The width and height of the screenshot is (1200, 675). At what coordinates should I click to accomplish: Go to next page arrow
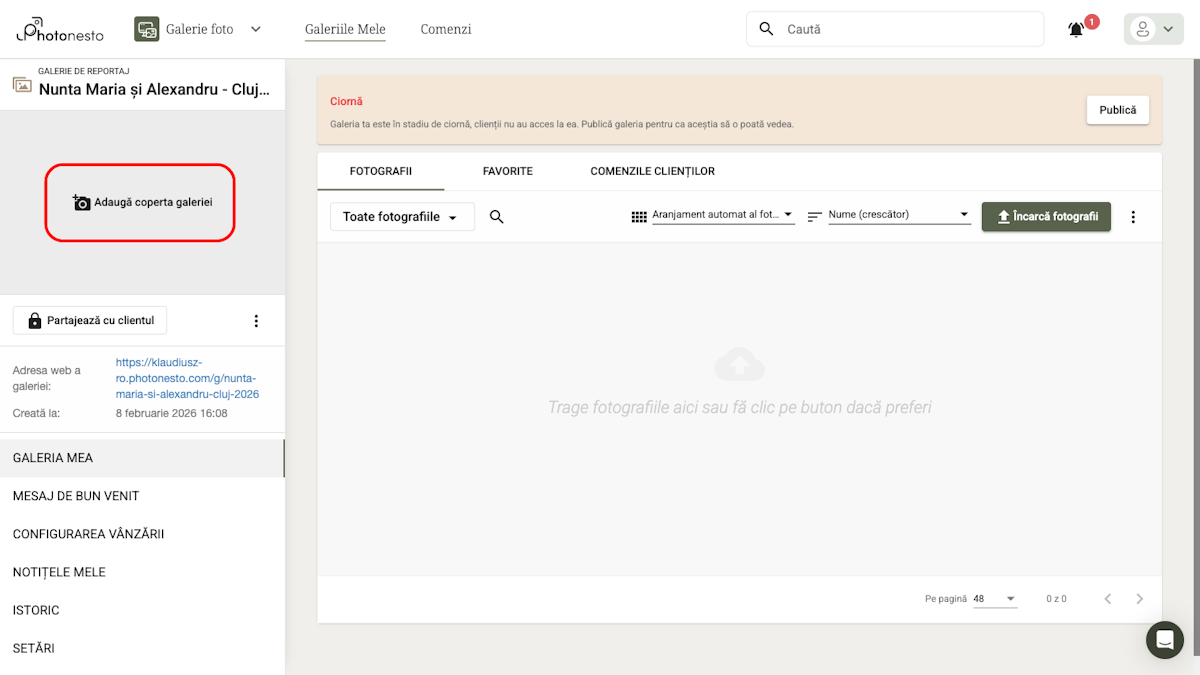1139,599
